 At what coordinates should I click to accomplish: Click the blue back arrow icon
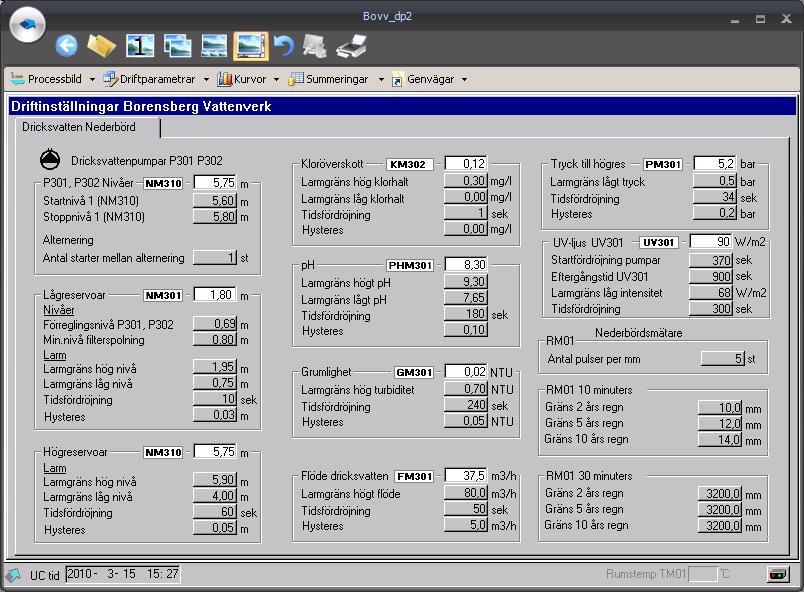(x=67, y=46)
